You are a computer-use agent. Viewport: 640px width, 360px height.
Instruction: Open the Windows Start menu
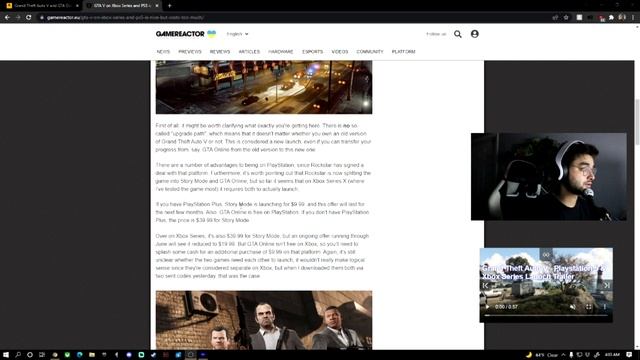coord(6,355)
